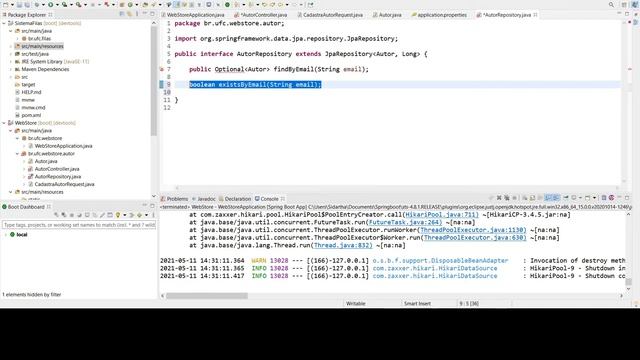Toggle highlighted Mark Occurrences button in main toolbar
This screenshot has width=640, height=360.
(177, 4)
